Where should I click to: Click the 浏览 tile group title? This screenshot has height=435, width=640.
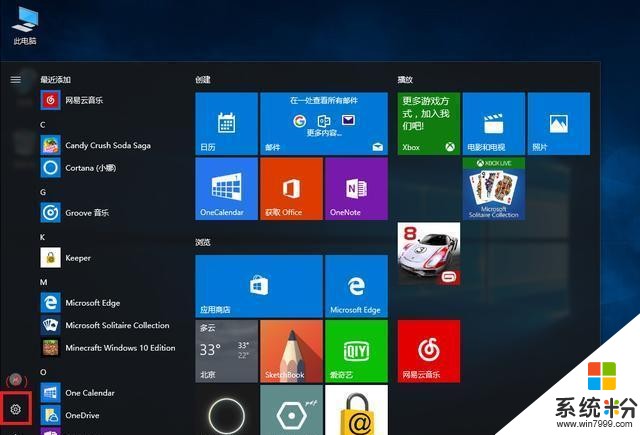203,242
